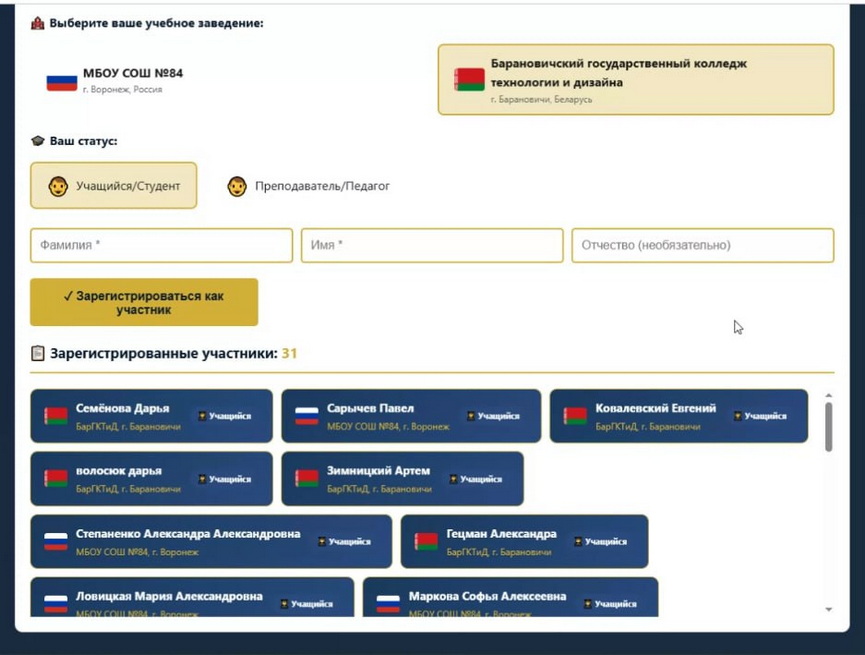This screenshot has width=865, height=655.
Task: Click Belarus flag on Барановичский колледж option
Action: click(469, 80)
